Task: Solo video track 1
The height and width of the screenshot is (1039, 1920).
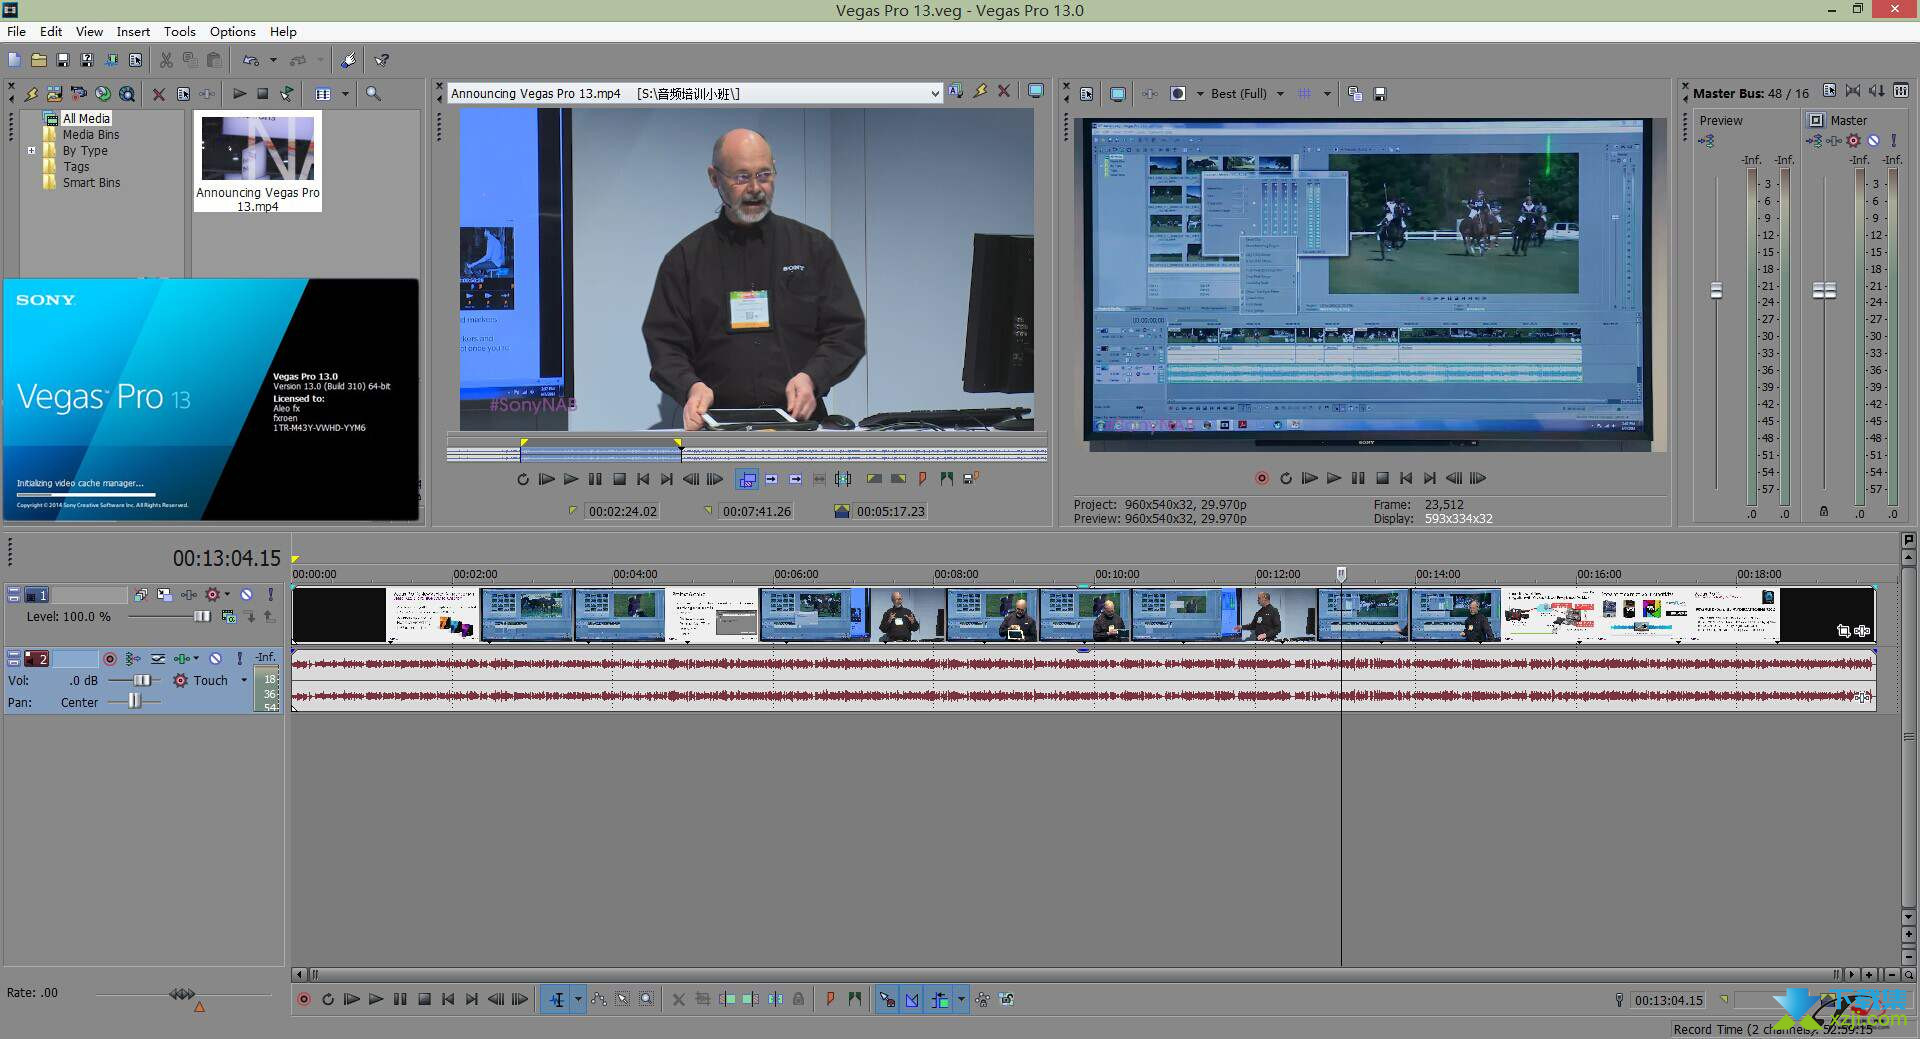Action: pos(270,594)
